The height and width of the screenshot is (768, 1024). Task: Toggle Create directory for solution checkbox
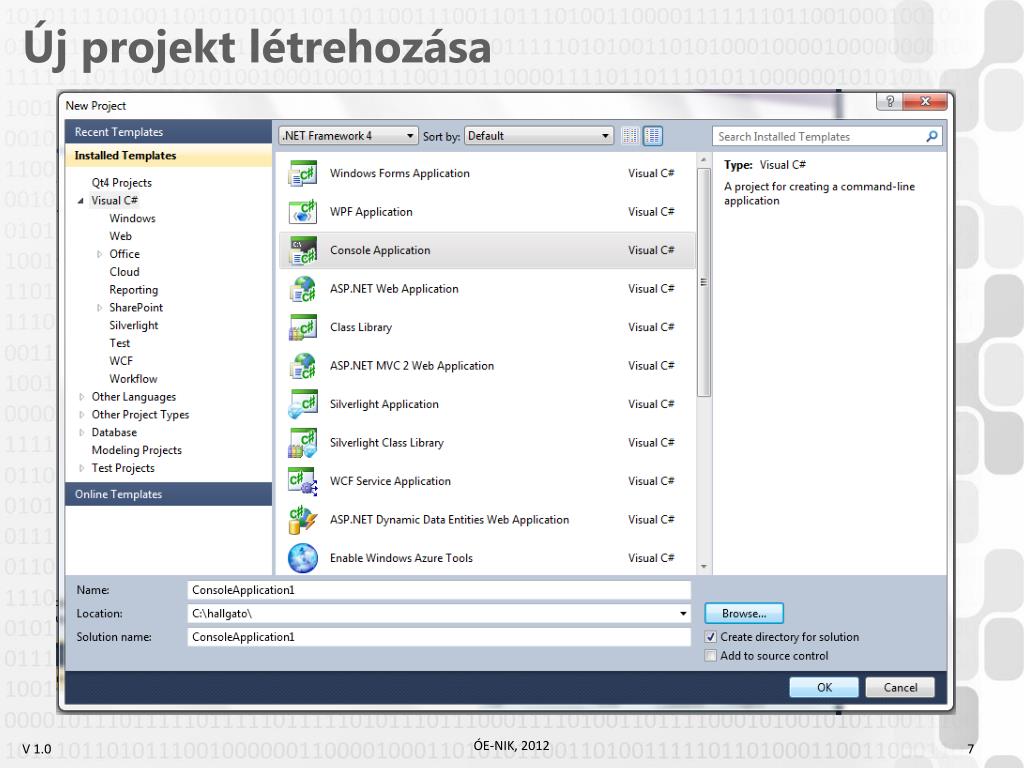[x=711, y=637]
